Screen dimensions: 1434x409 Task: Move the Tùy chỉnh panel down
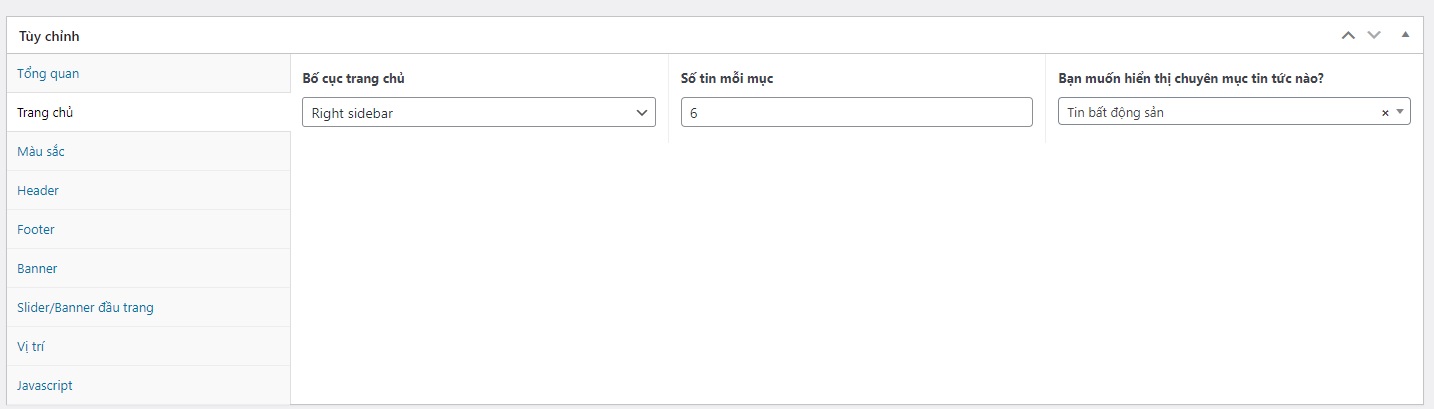(x=1374, y=35)
